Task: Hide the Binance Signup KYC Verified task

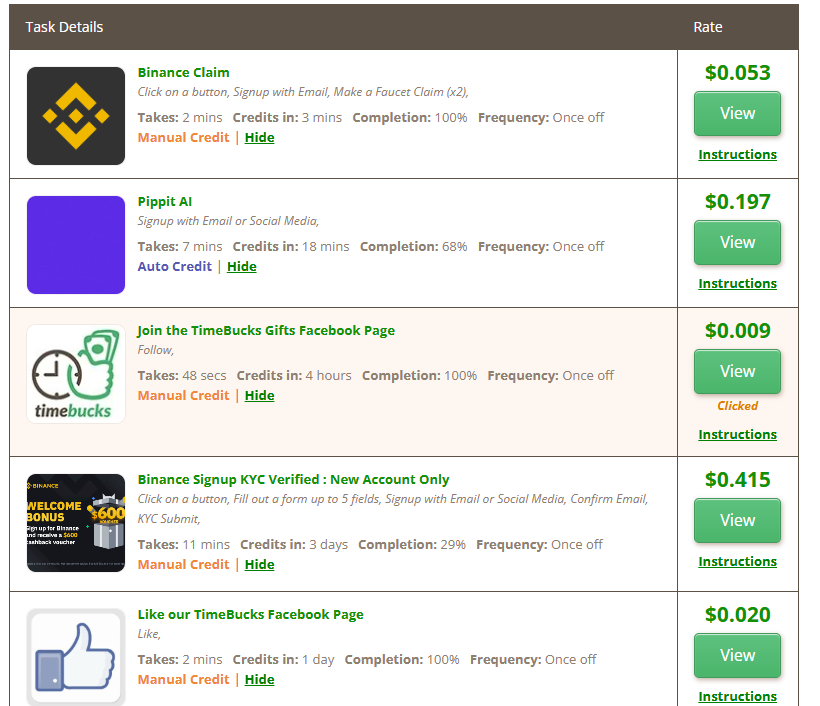Action: tap(259, 565)
